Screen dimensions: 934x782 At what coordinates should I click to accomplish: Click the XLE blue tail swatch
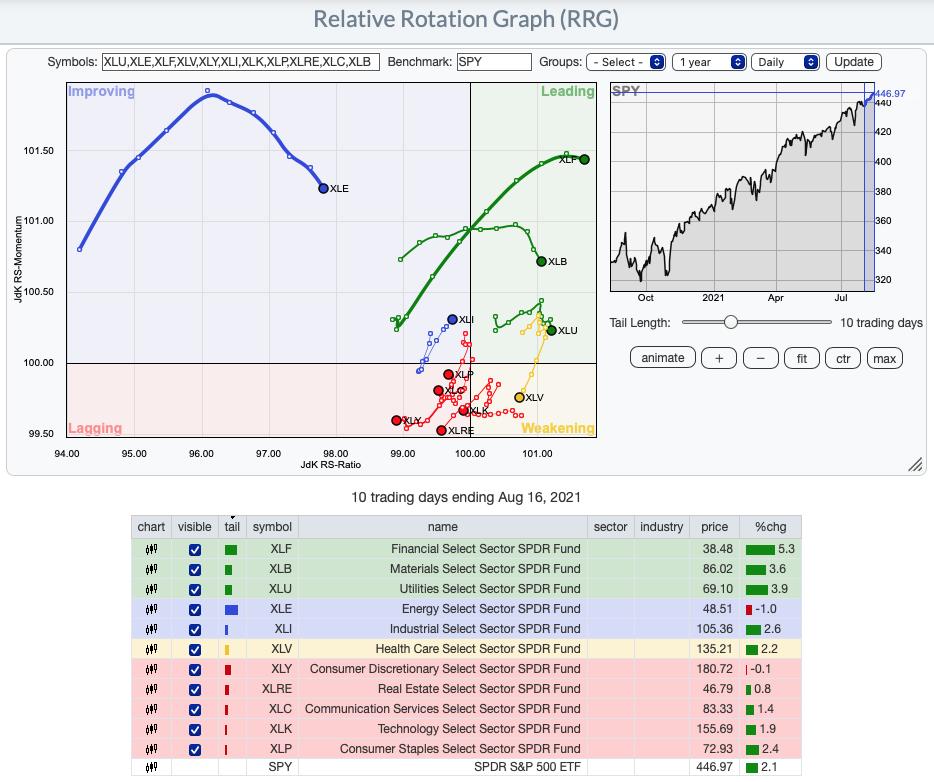point(231,610)
